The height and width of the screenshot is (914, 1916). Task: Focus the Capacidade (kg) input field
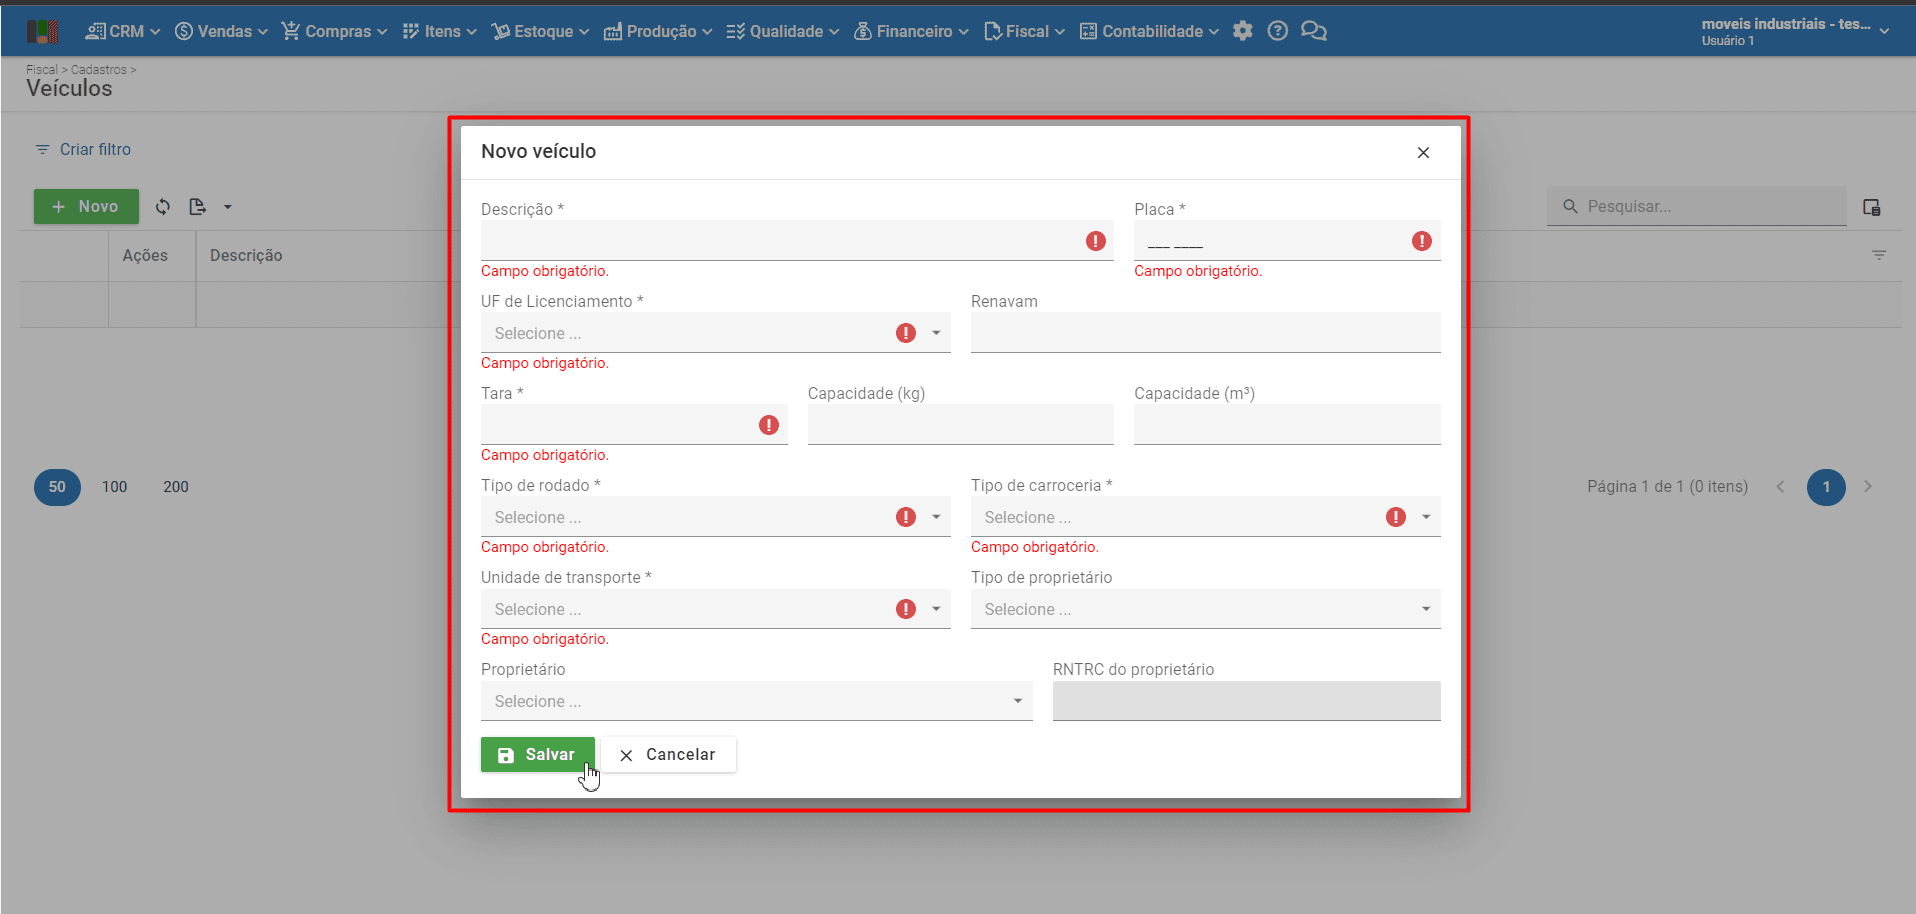[x=960, y=425]
